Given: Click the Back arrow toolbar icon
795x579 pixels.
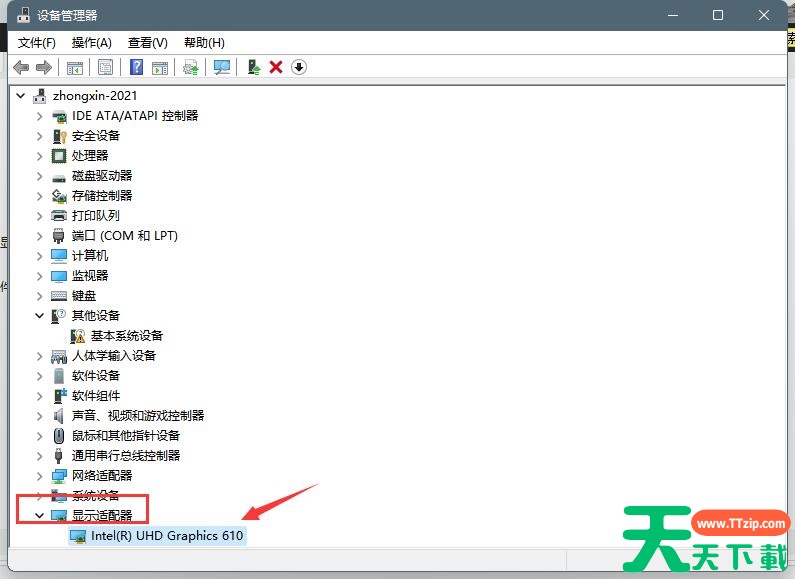Looking at the screenshot, I should 21,67.
